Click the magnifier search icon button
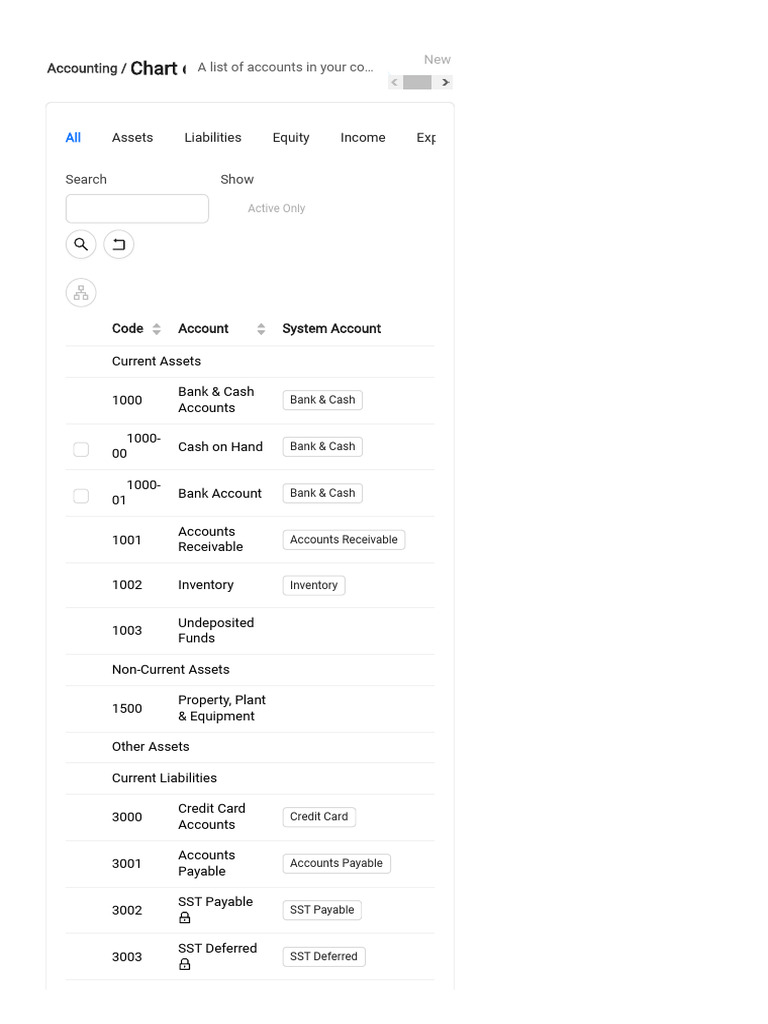This screenshot has height=1024, width=768. pyautogui.click(x=81, y=244)
